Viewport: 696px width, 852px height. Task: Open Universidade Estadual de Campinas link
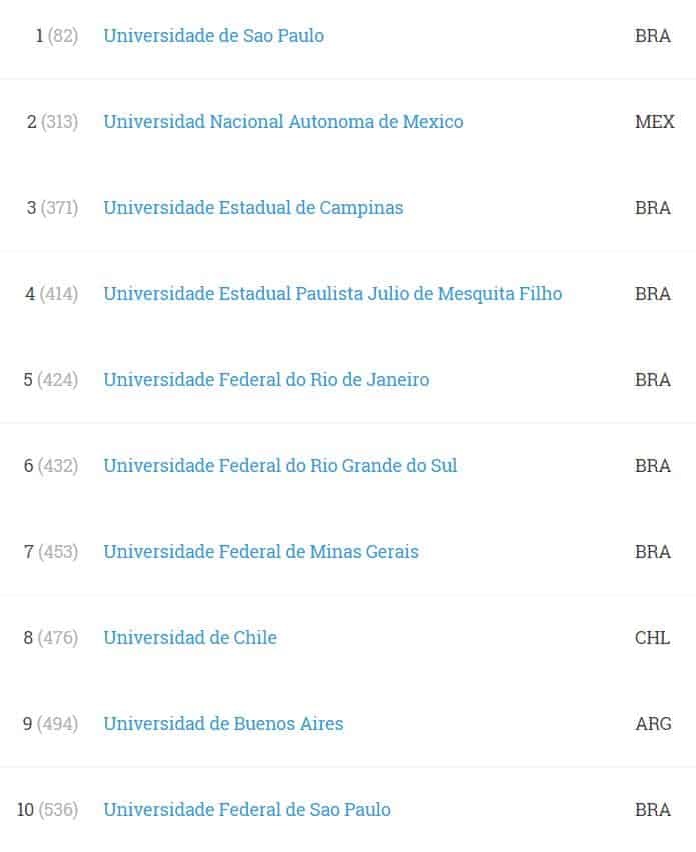coord(253,208)
